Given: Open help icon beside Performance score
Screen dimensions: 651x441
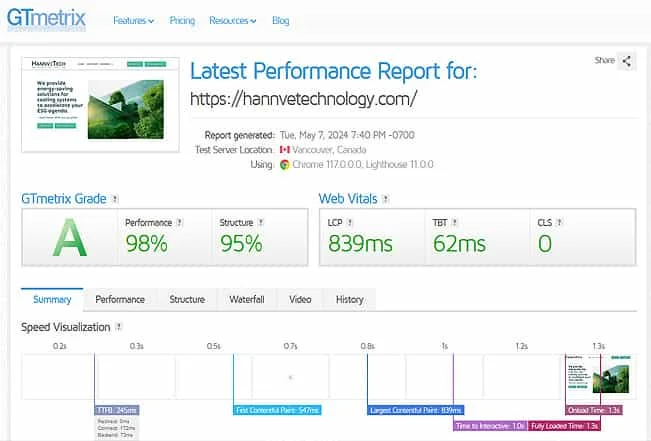Looking at the screenshot, I should click(x=179, y=223).
